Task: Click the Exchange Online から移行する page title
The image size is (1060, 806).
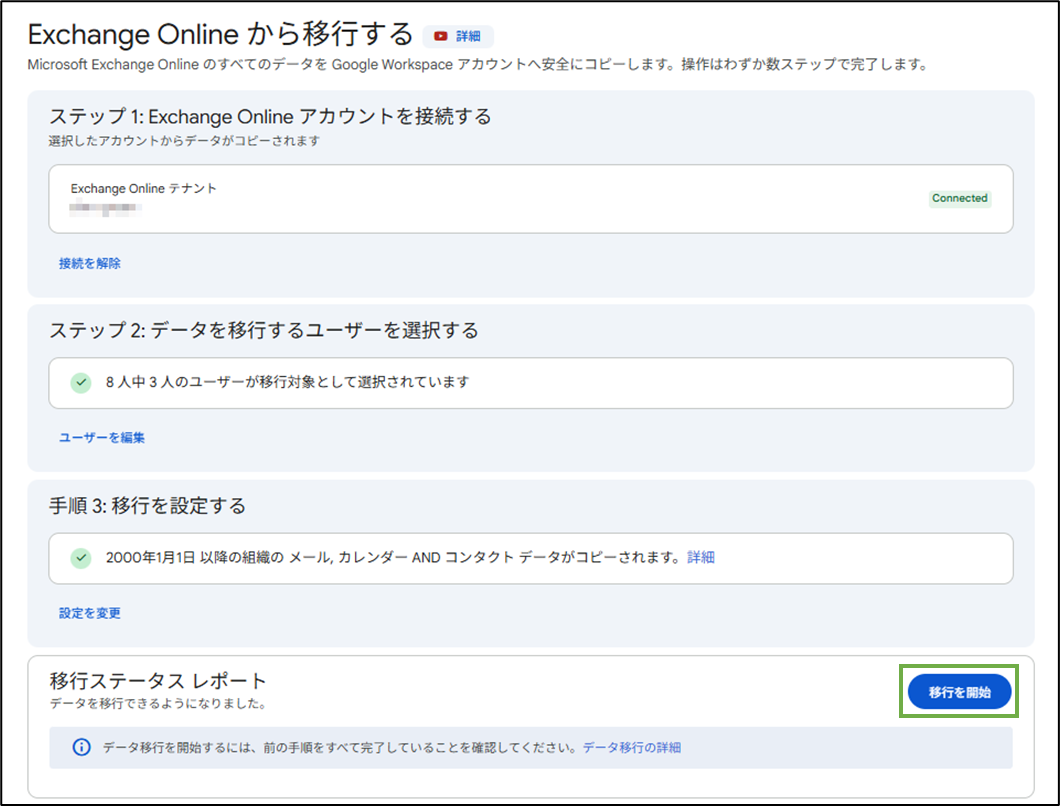Action: pos(220,34)
